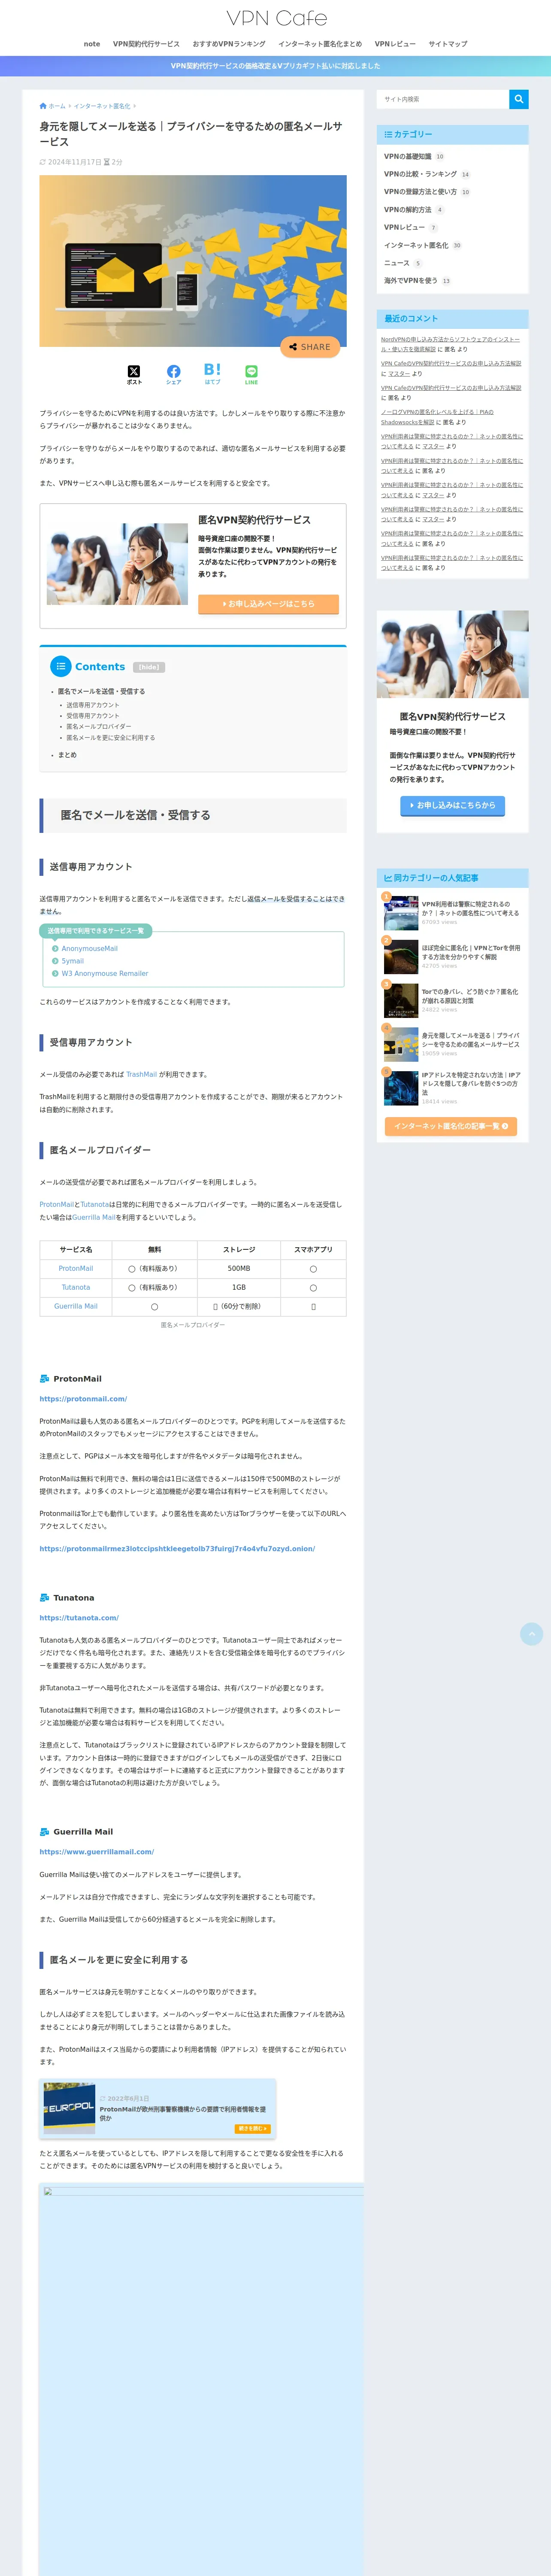551x2576 pixels.
Task: Bookmark on Hatena (はてブ) icon
Action: [x=212, y=374]
